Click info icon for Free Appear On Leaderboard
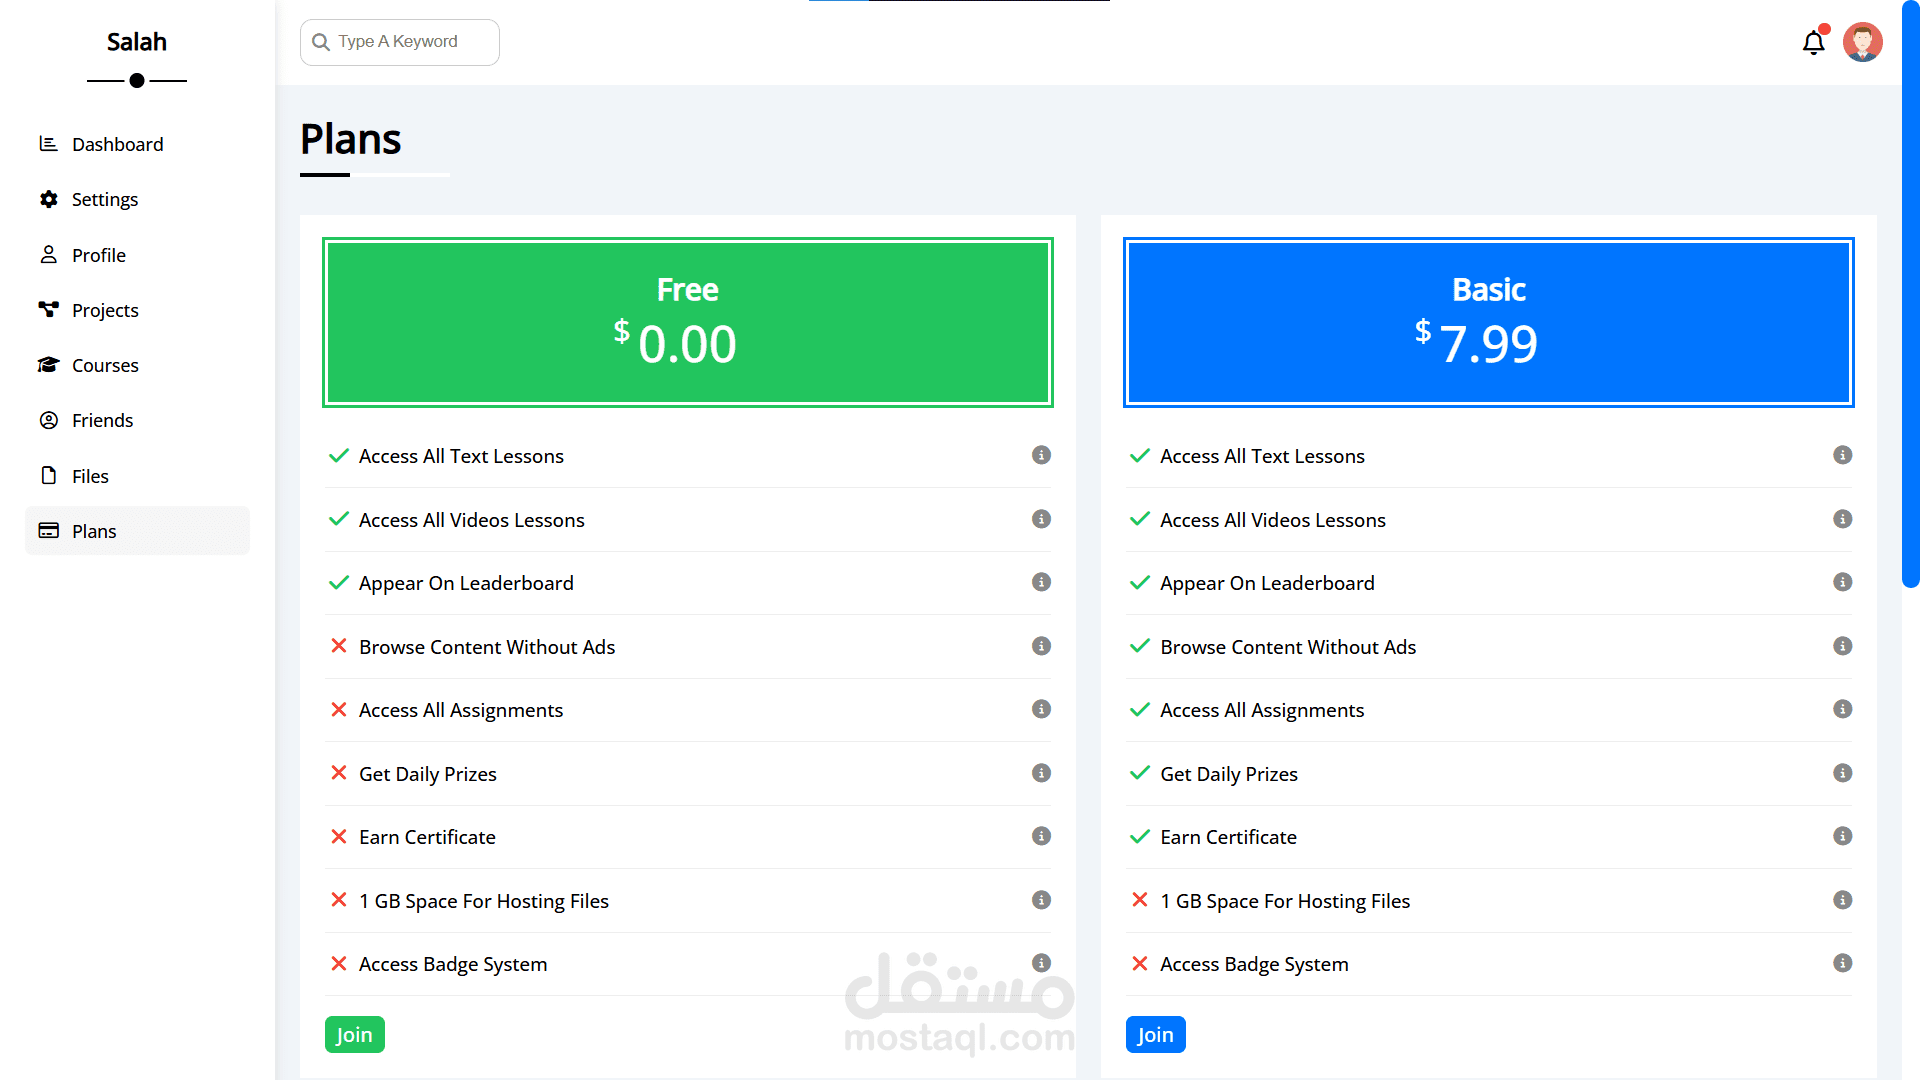This screenshot has width=1920, height=1080. tap(1041, 582)
